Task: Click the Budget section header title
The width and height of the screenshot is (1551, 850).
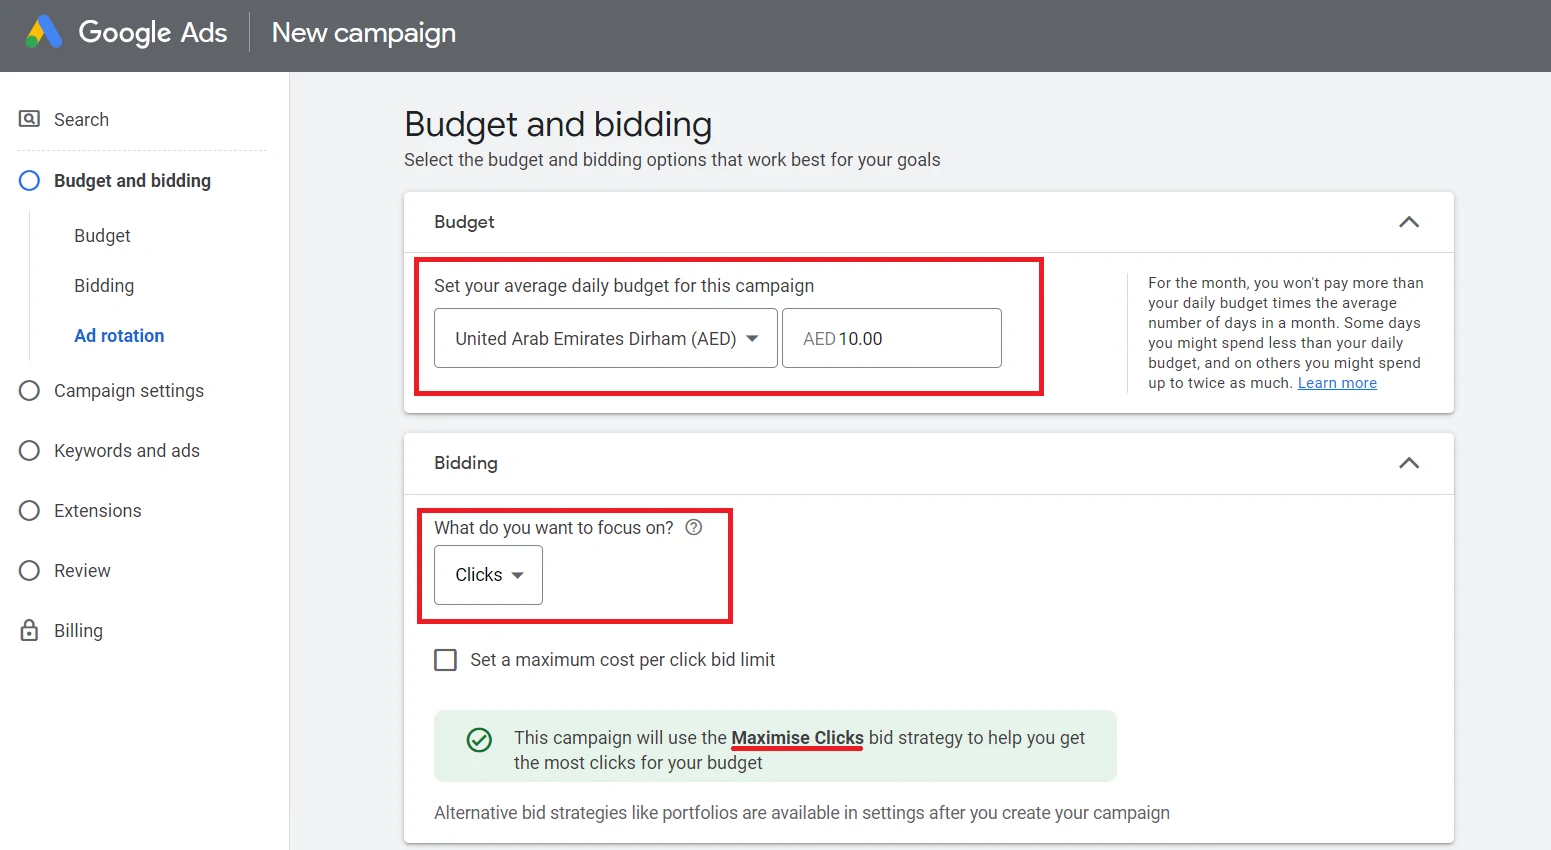Action: (x=464, y=222)
